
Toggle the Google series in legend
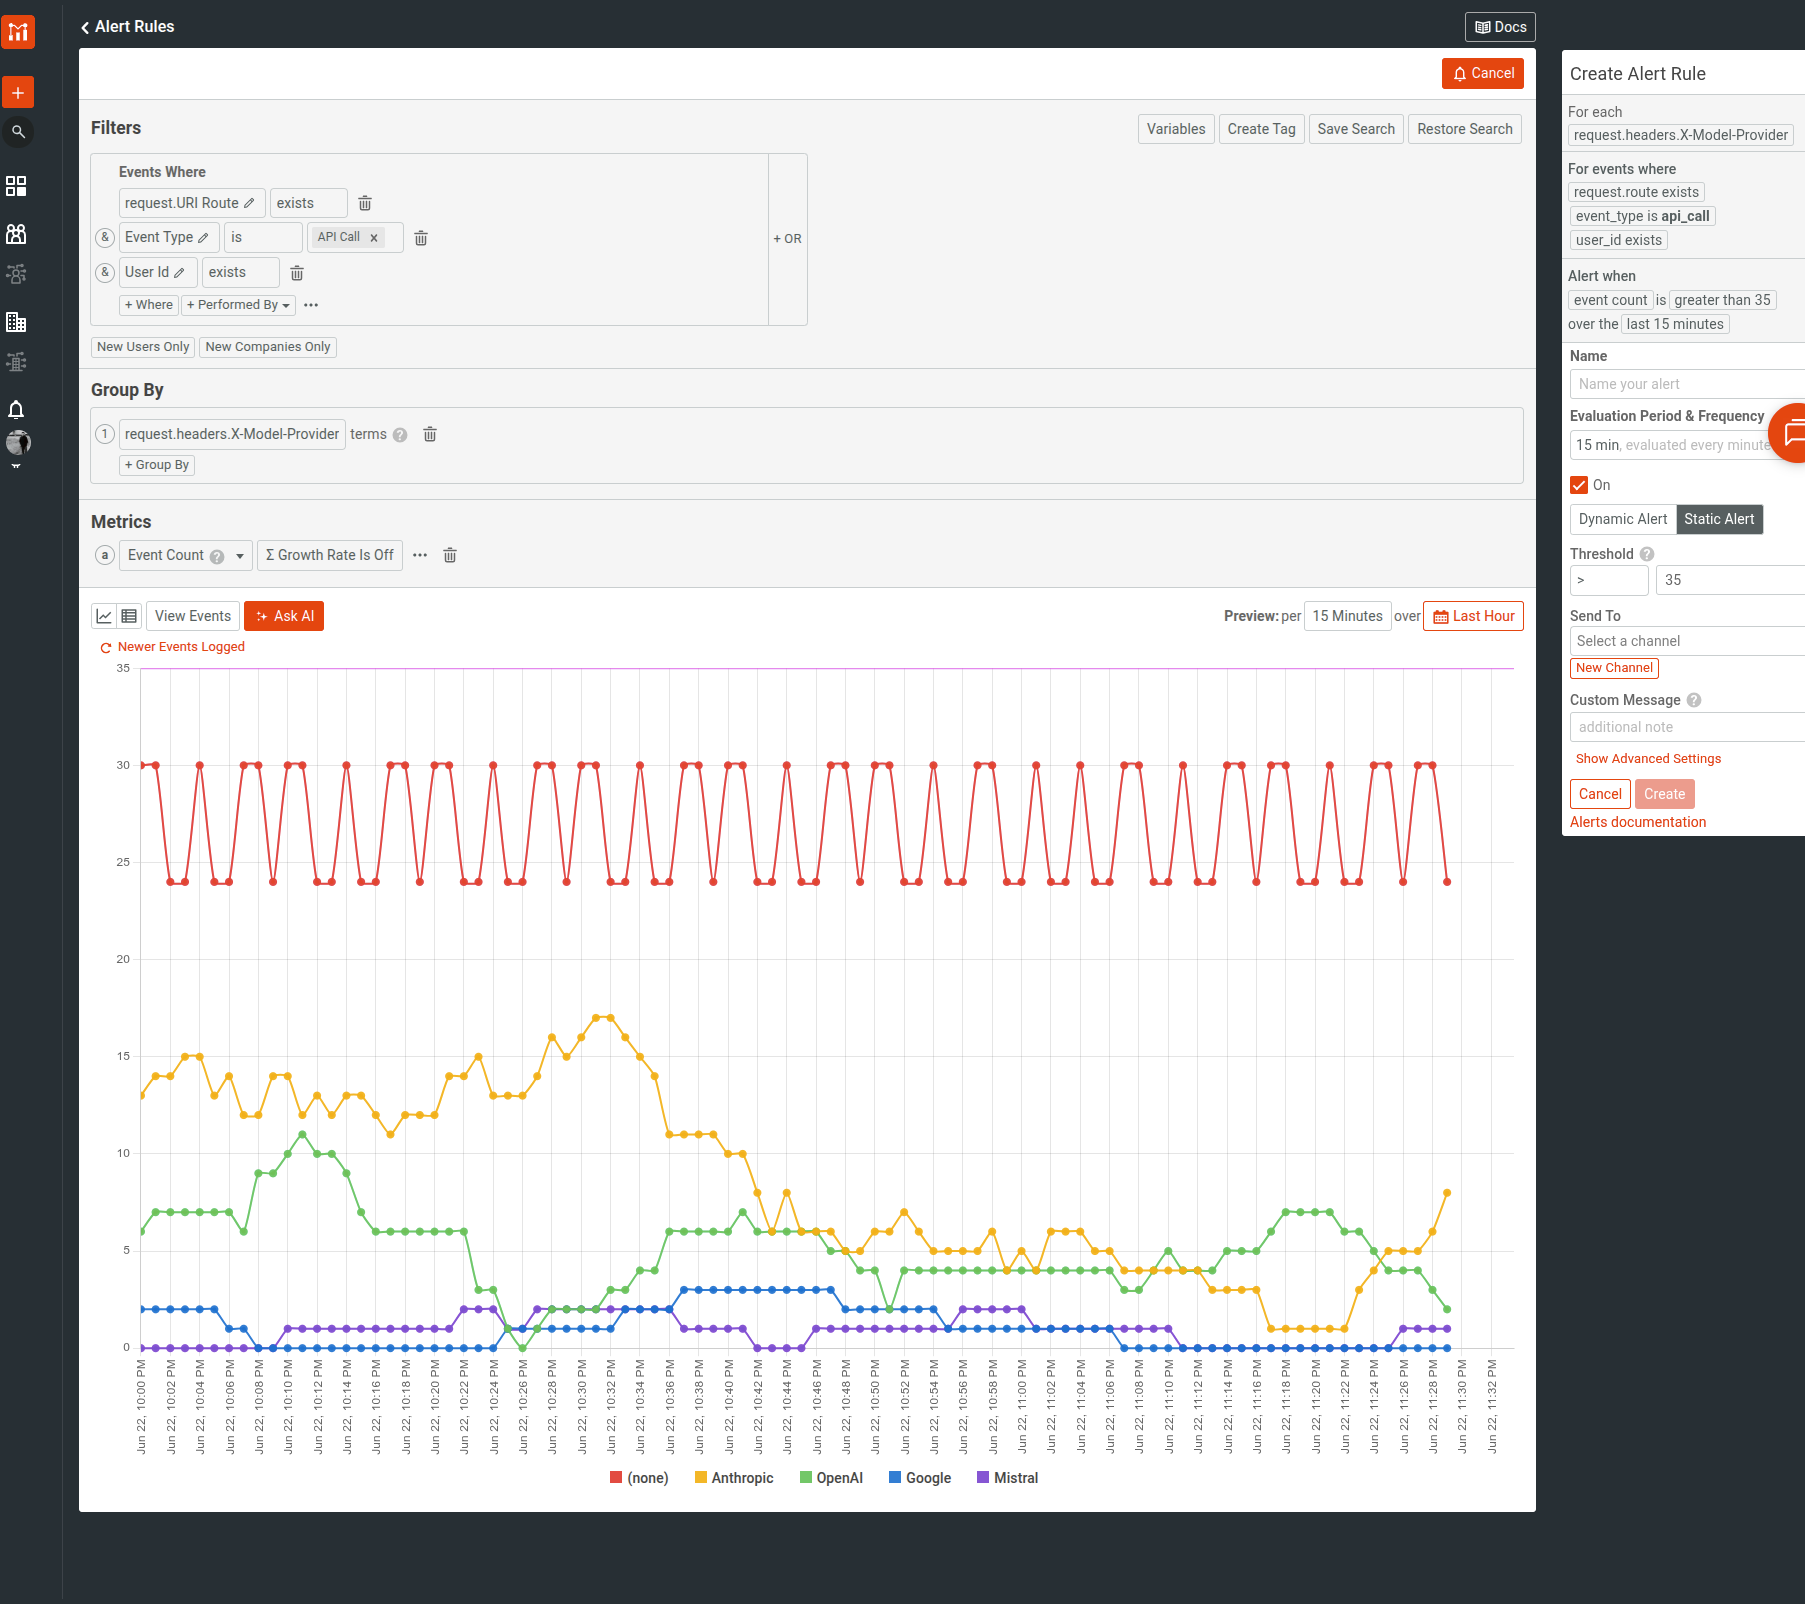(x=920, y=1478)
